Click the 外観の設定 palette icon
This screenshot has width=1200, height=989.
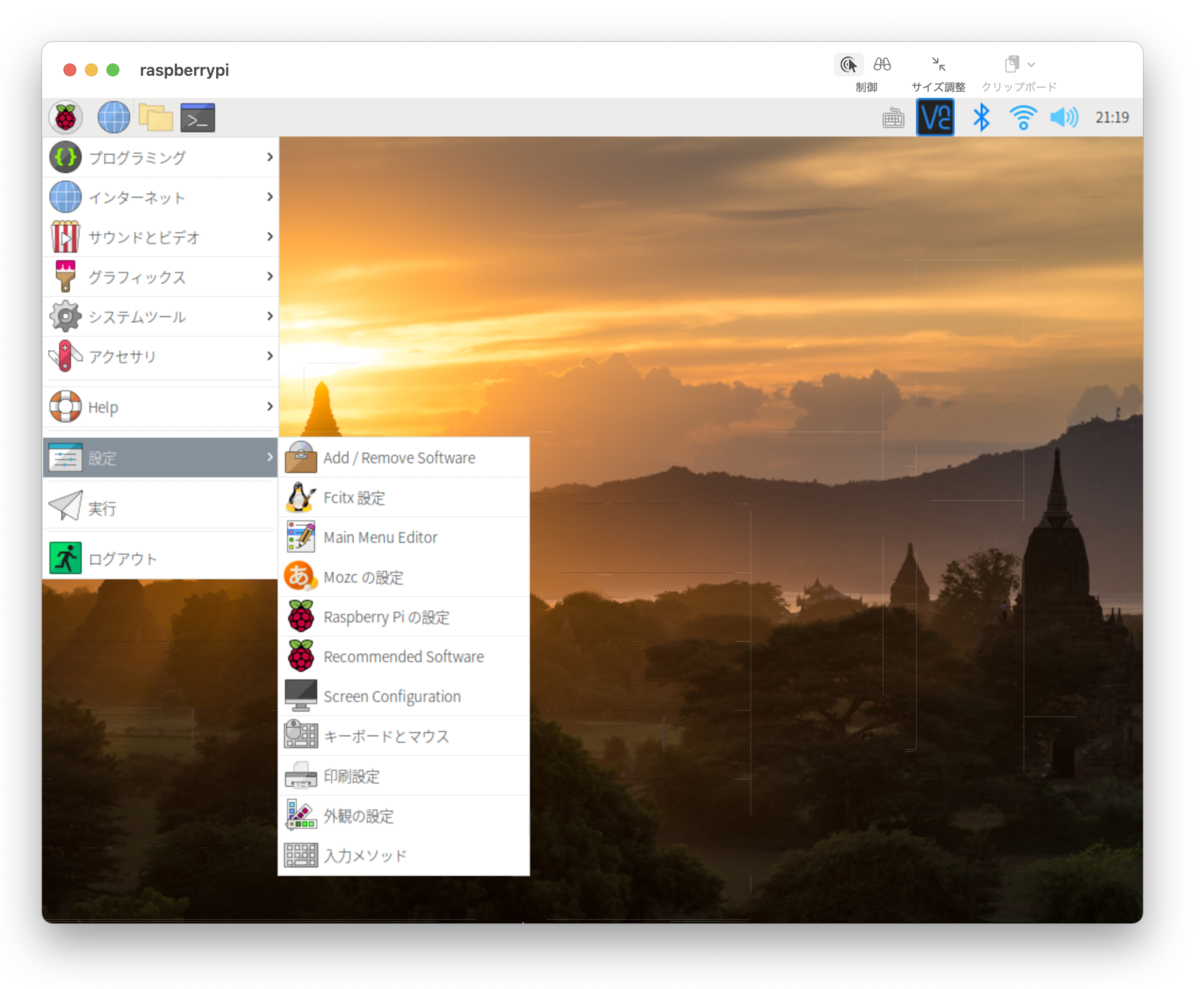pos(301,816)
